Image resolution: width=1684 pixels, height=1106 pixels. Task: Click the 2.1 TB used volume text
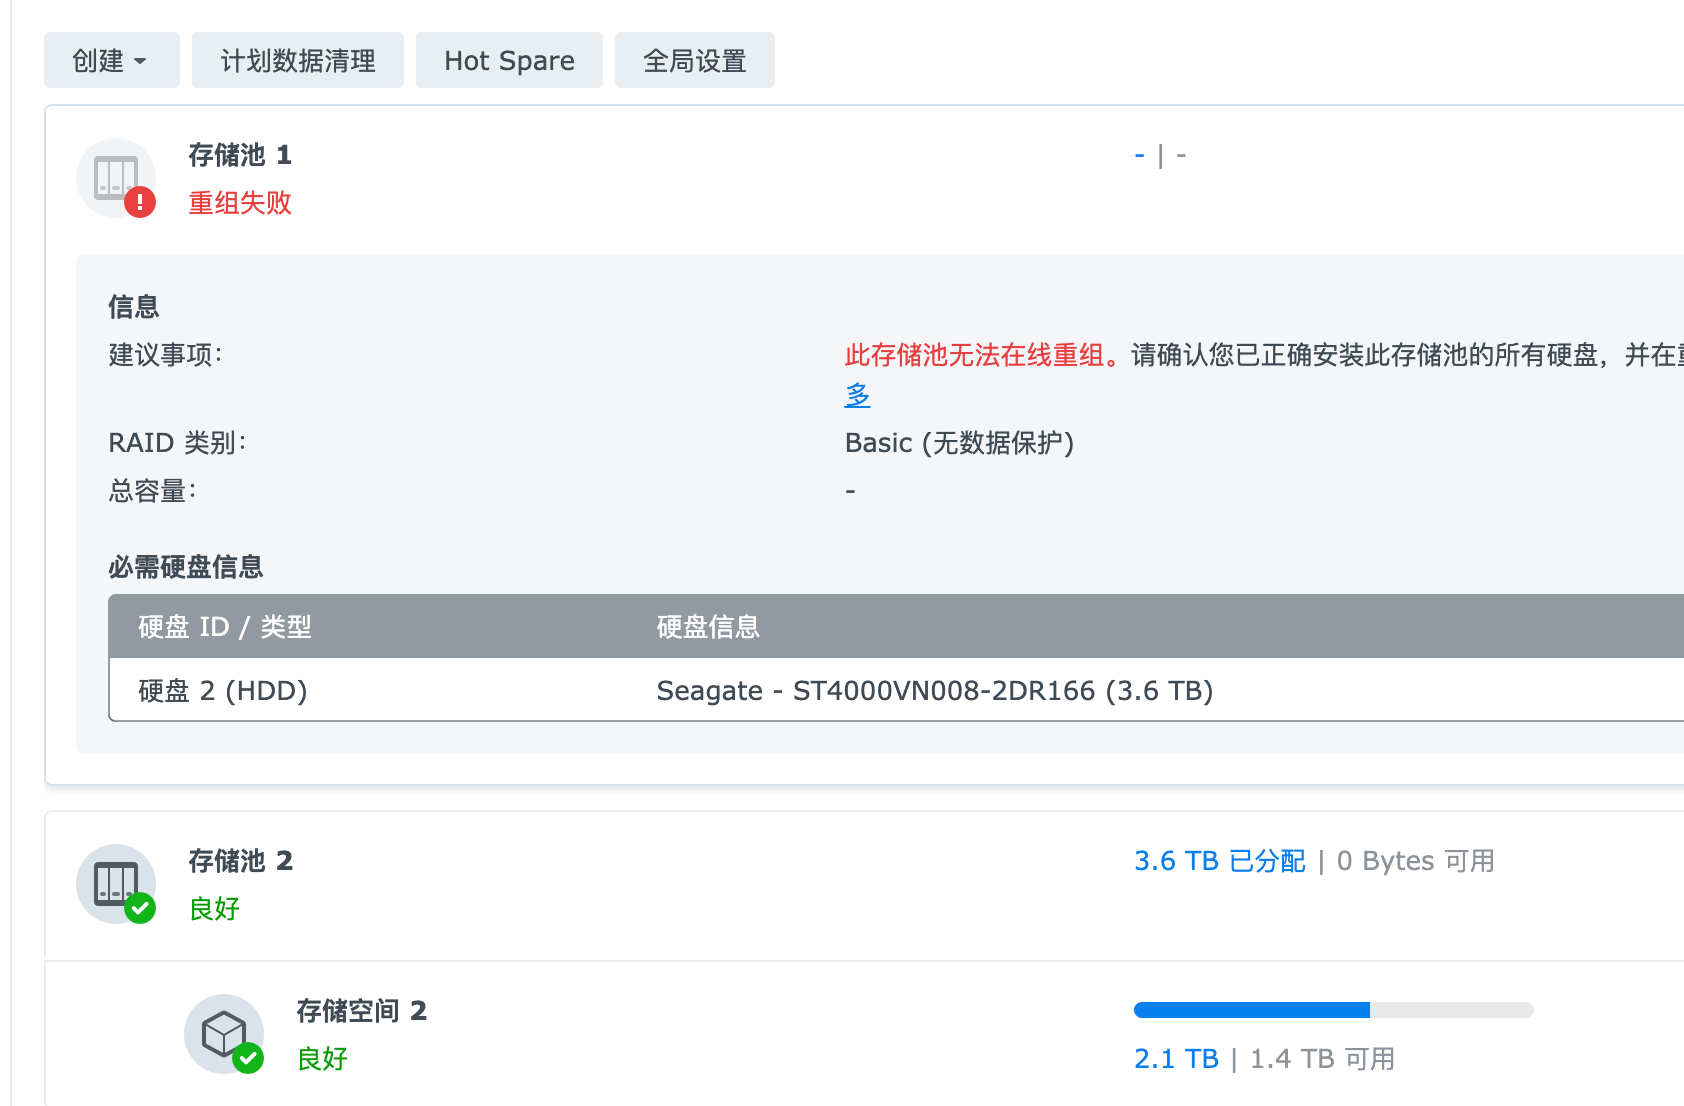pyautogui.click(x=1176, y=1059)
